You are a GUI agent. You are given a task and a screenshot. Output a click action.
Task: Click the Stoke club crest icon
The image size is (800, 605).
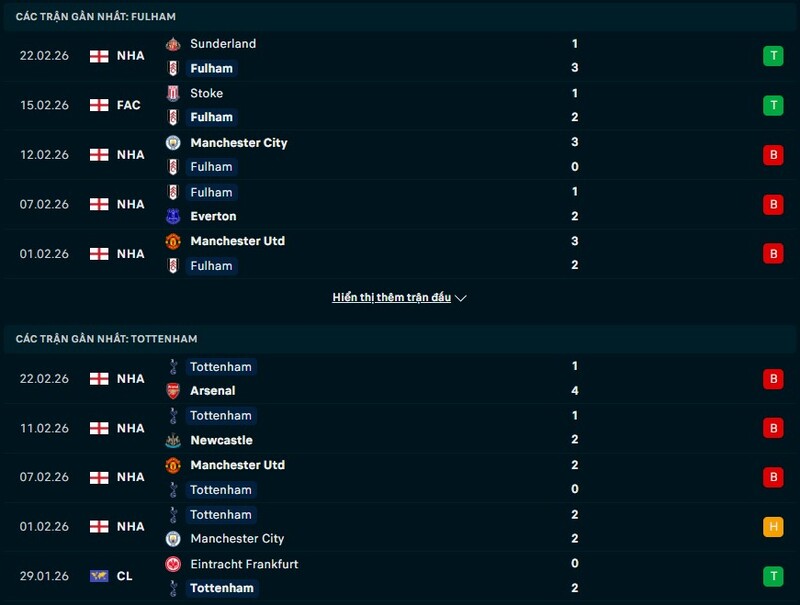click(x=173, y=93)
